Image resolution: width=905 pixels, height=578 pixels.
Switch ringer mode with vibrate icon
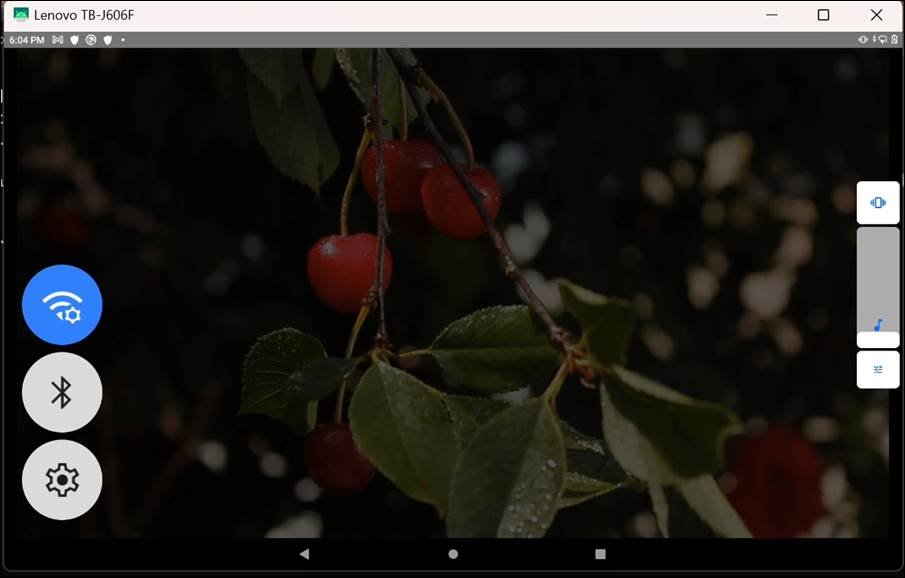[x=878, y=203]
